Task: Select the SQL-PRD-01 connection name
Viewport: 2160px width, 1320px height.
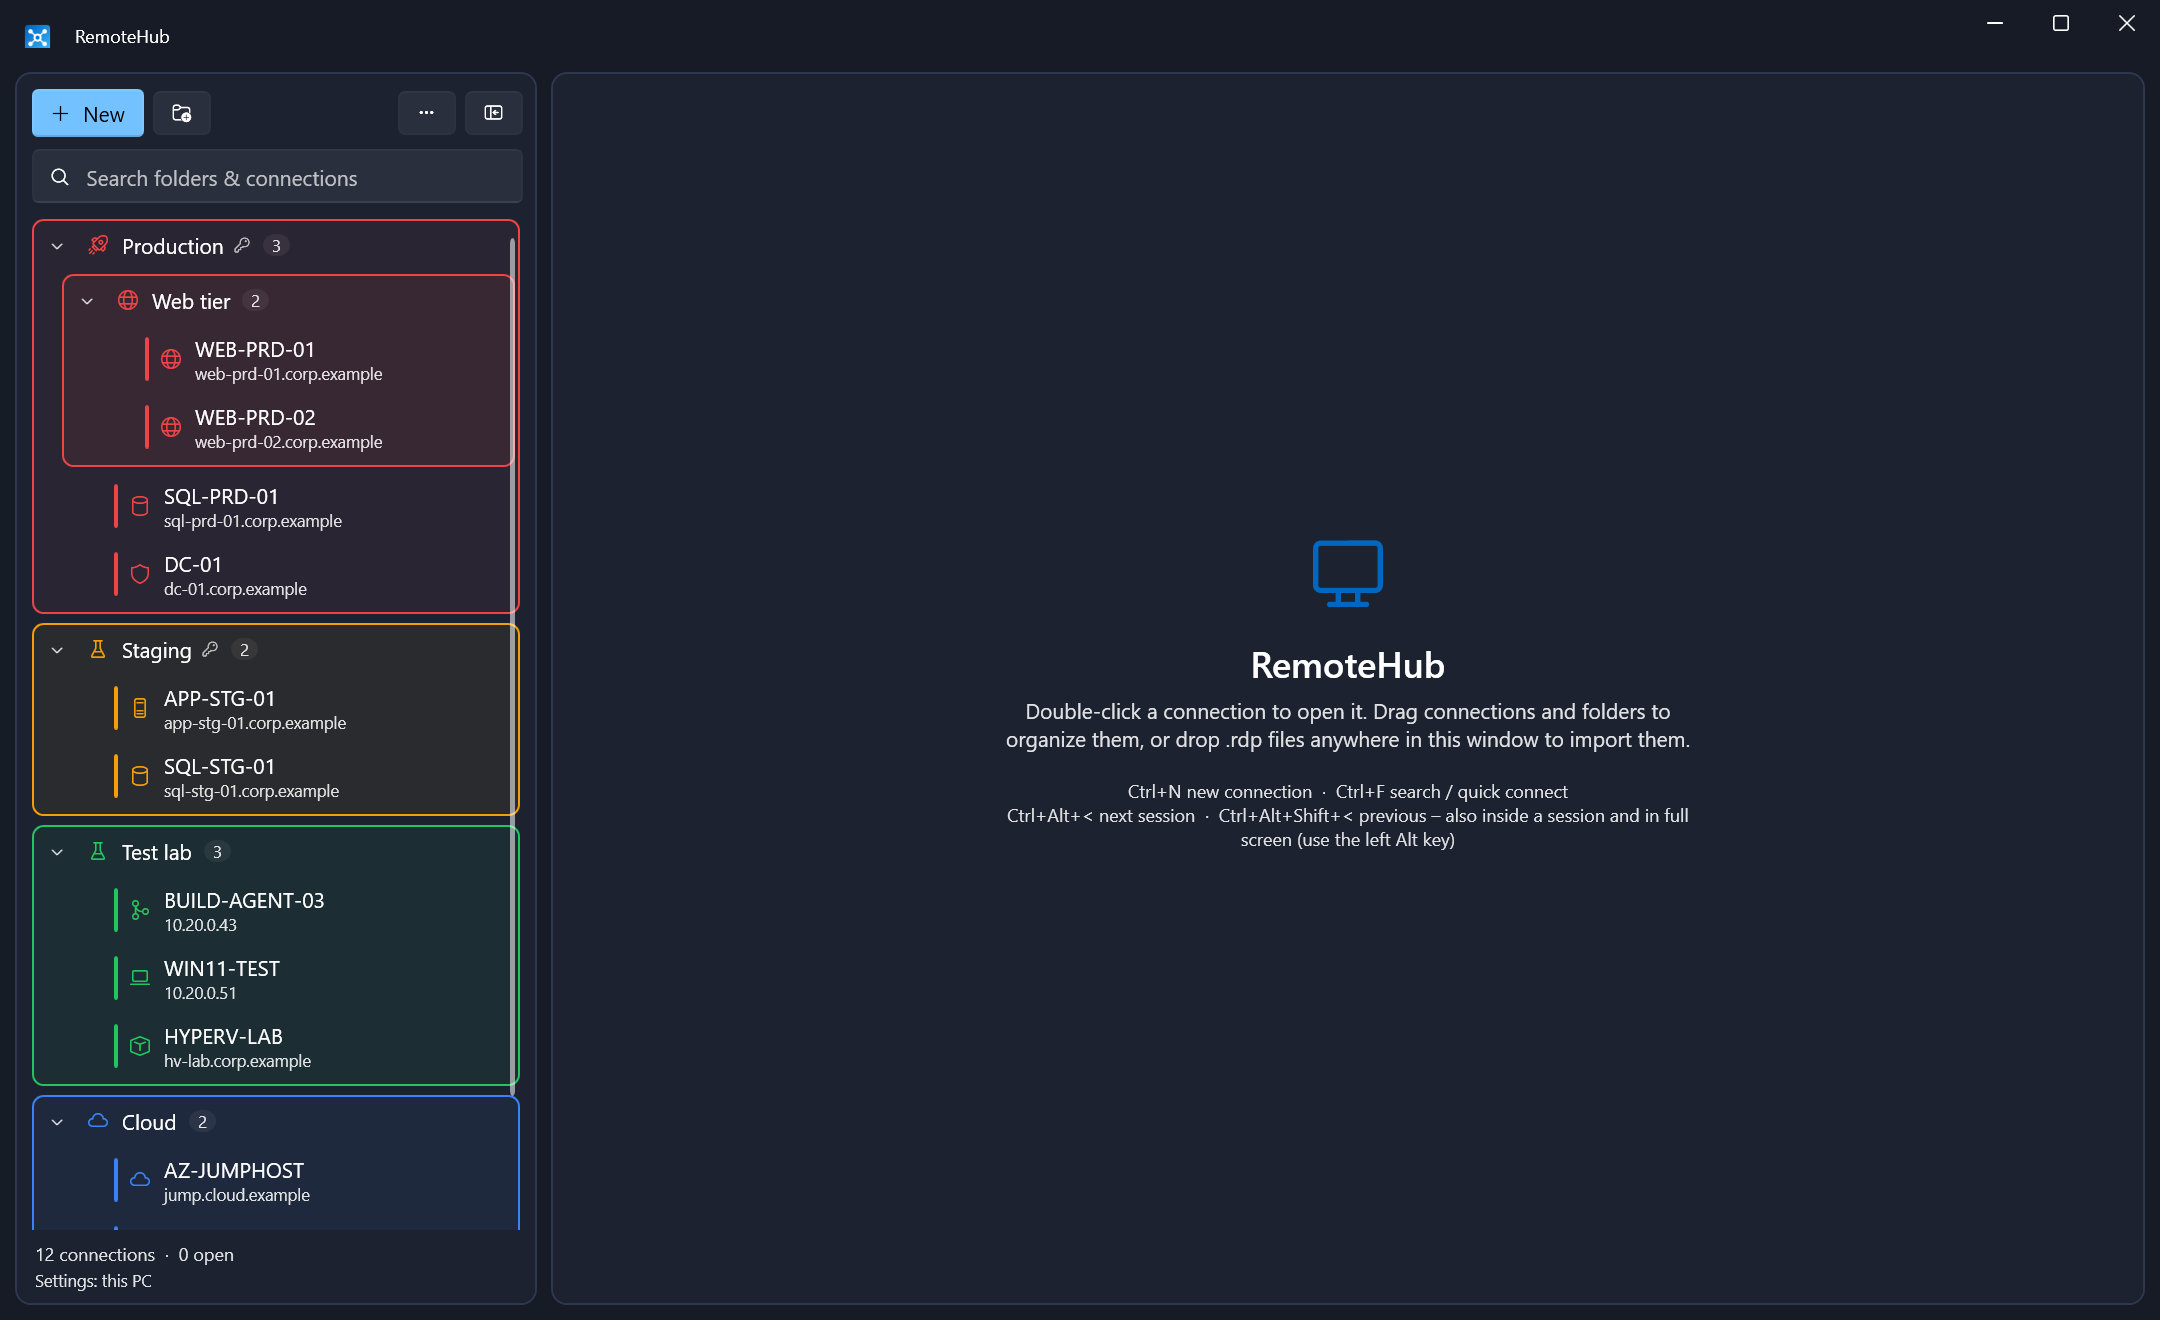Action: [x=221, y=496]
